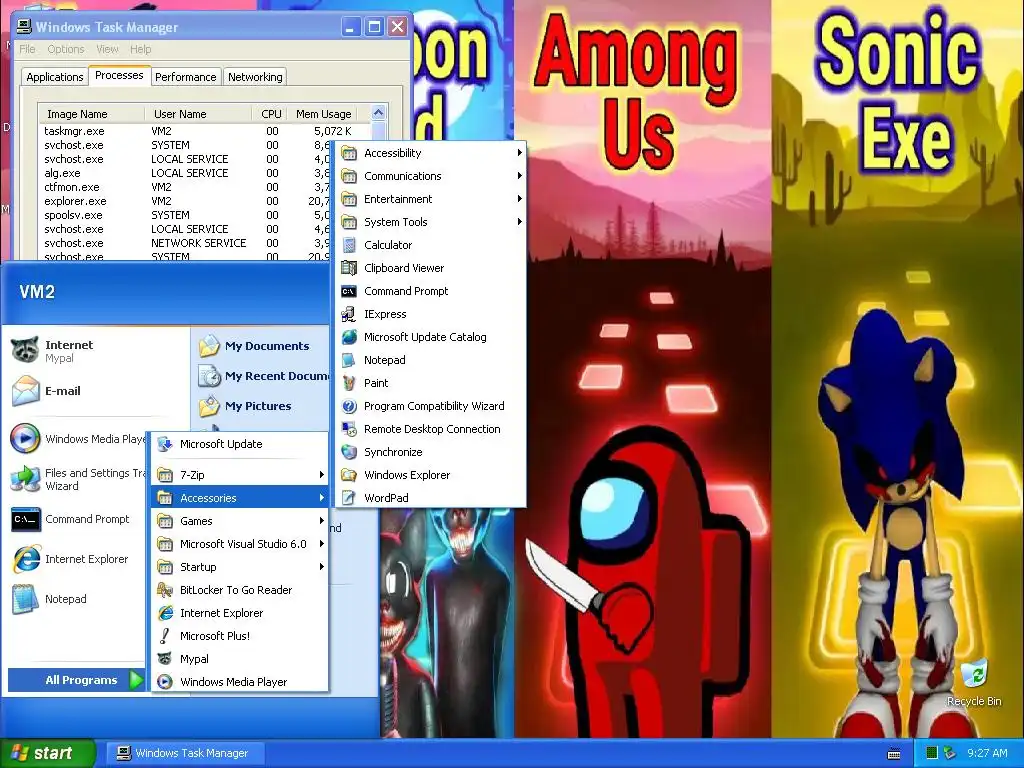Expand the Games program folder

point(239,521)
